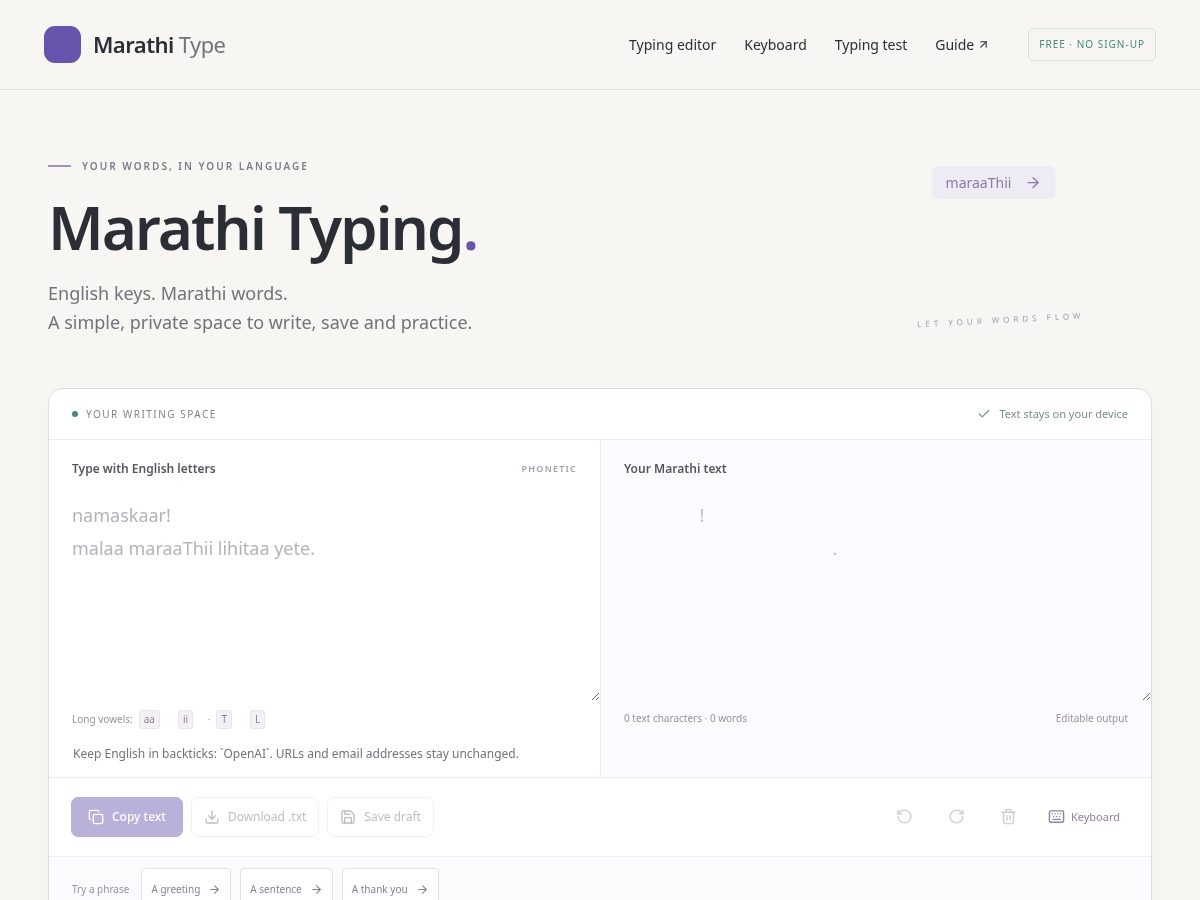The height and width of the screenshot is (900, 1200).
Task: Click the 'Keep English in backticks' tip
Action: 296,753
